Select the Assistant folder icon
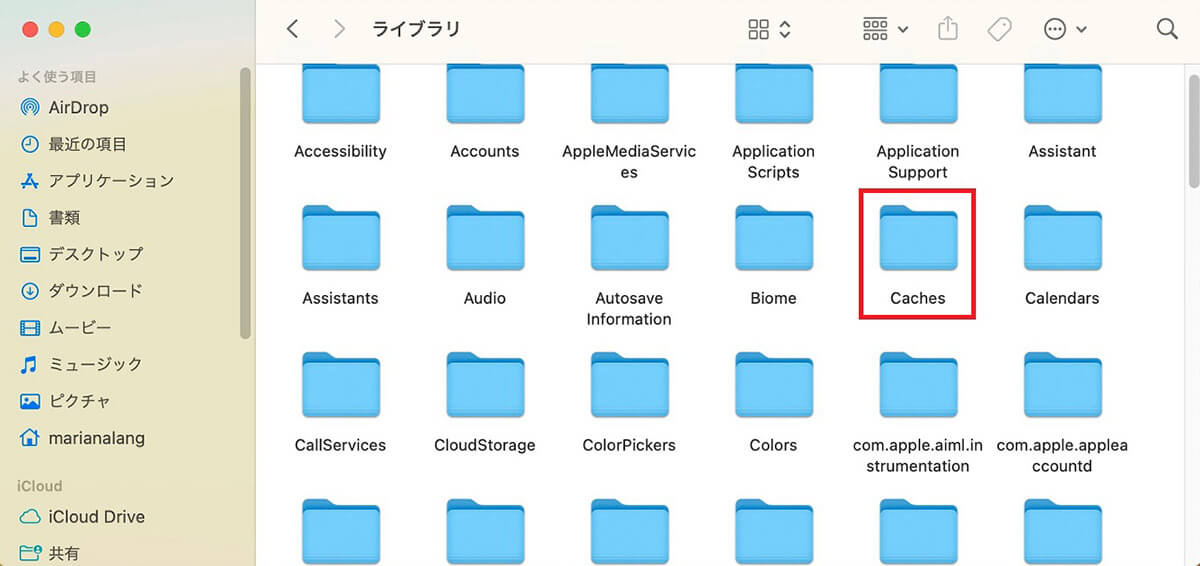1200x566 pixels. (1062, 94)
